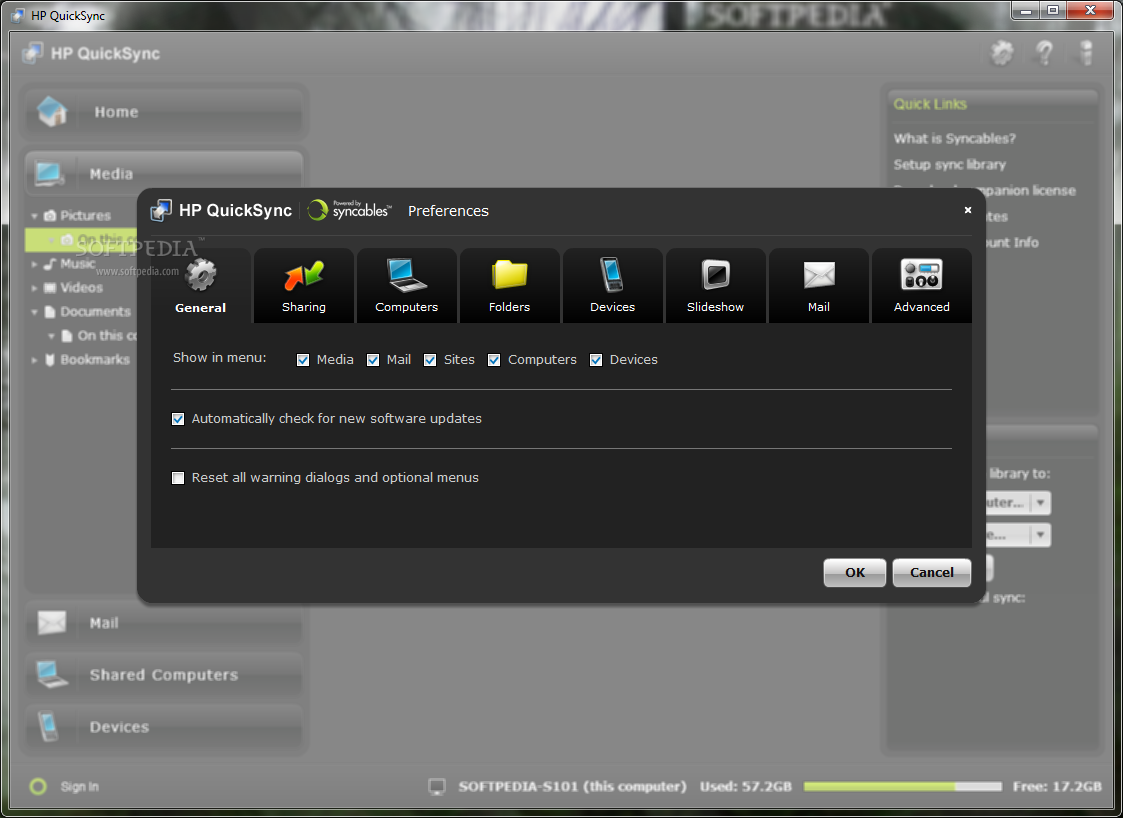Open the Home section in sidebar
This screenshot has width=1123, height=818.
163,112
